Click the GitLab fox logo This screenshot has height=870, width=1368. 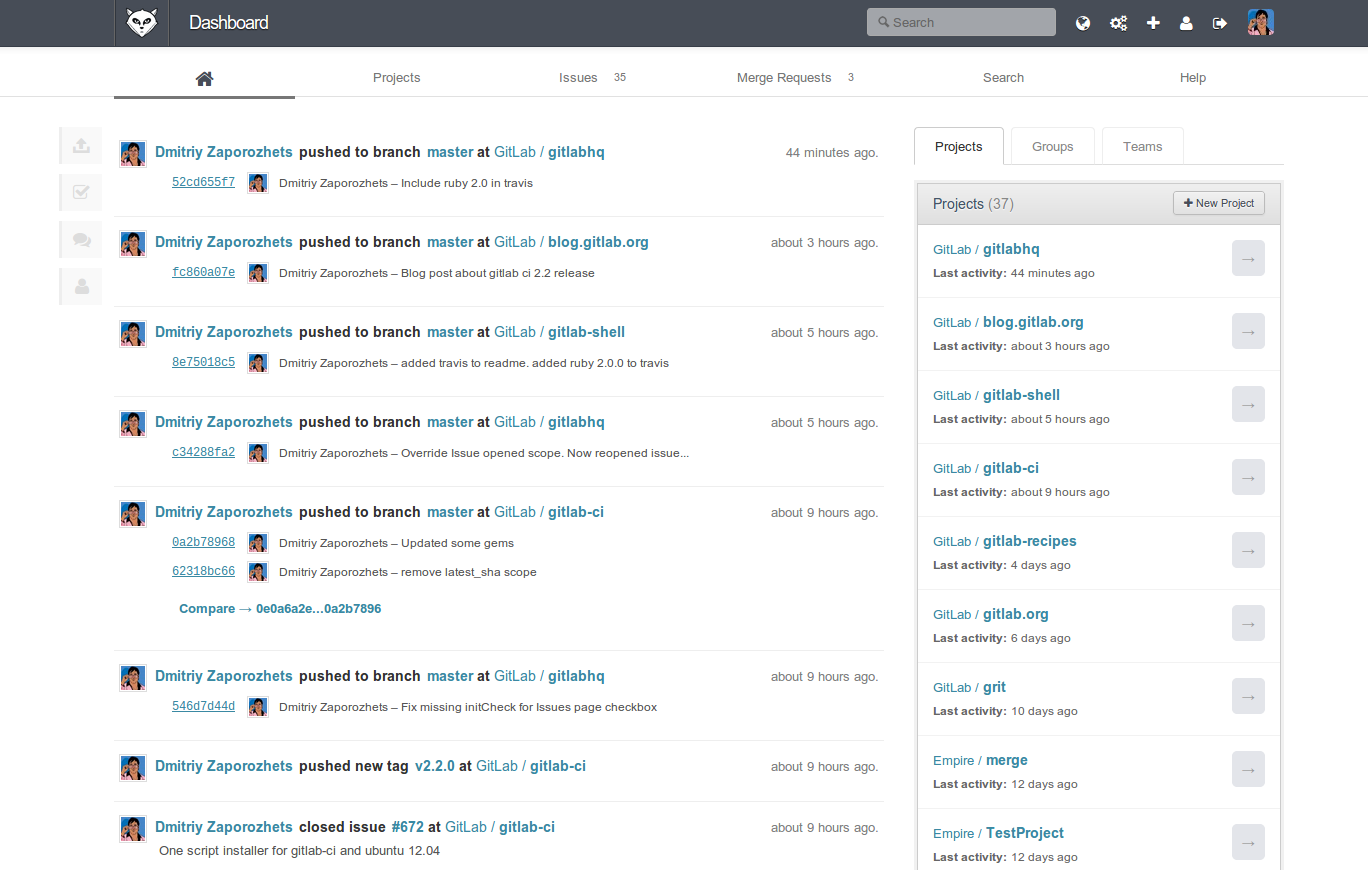pos(141,22)
